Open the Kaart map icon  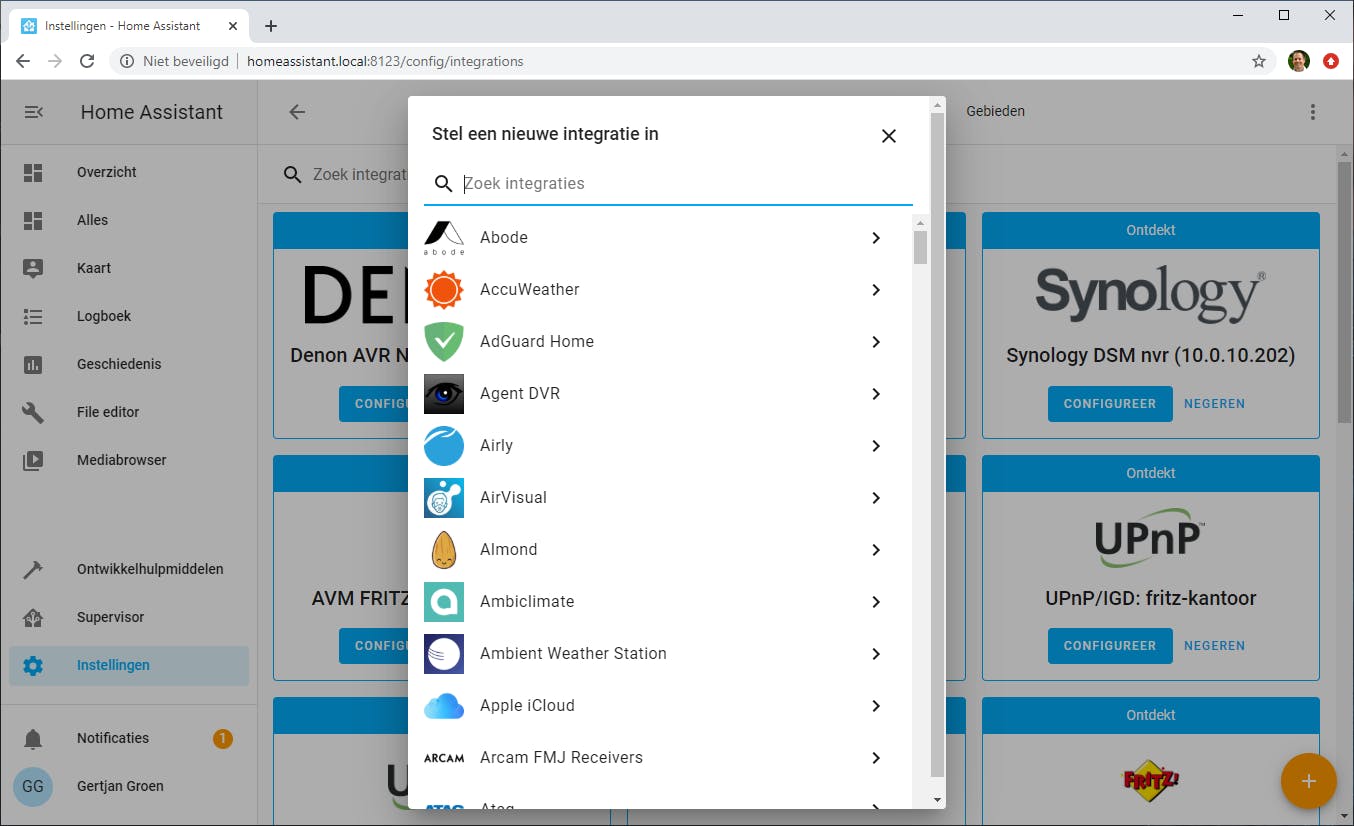pyautogui.click(x=33, y=268)
